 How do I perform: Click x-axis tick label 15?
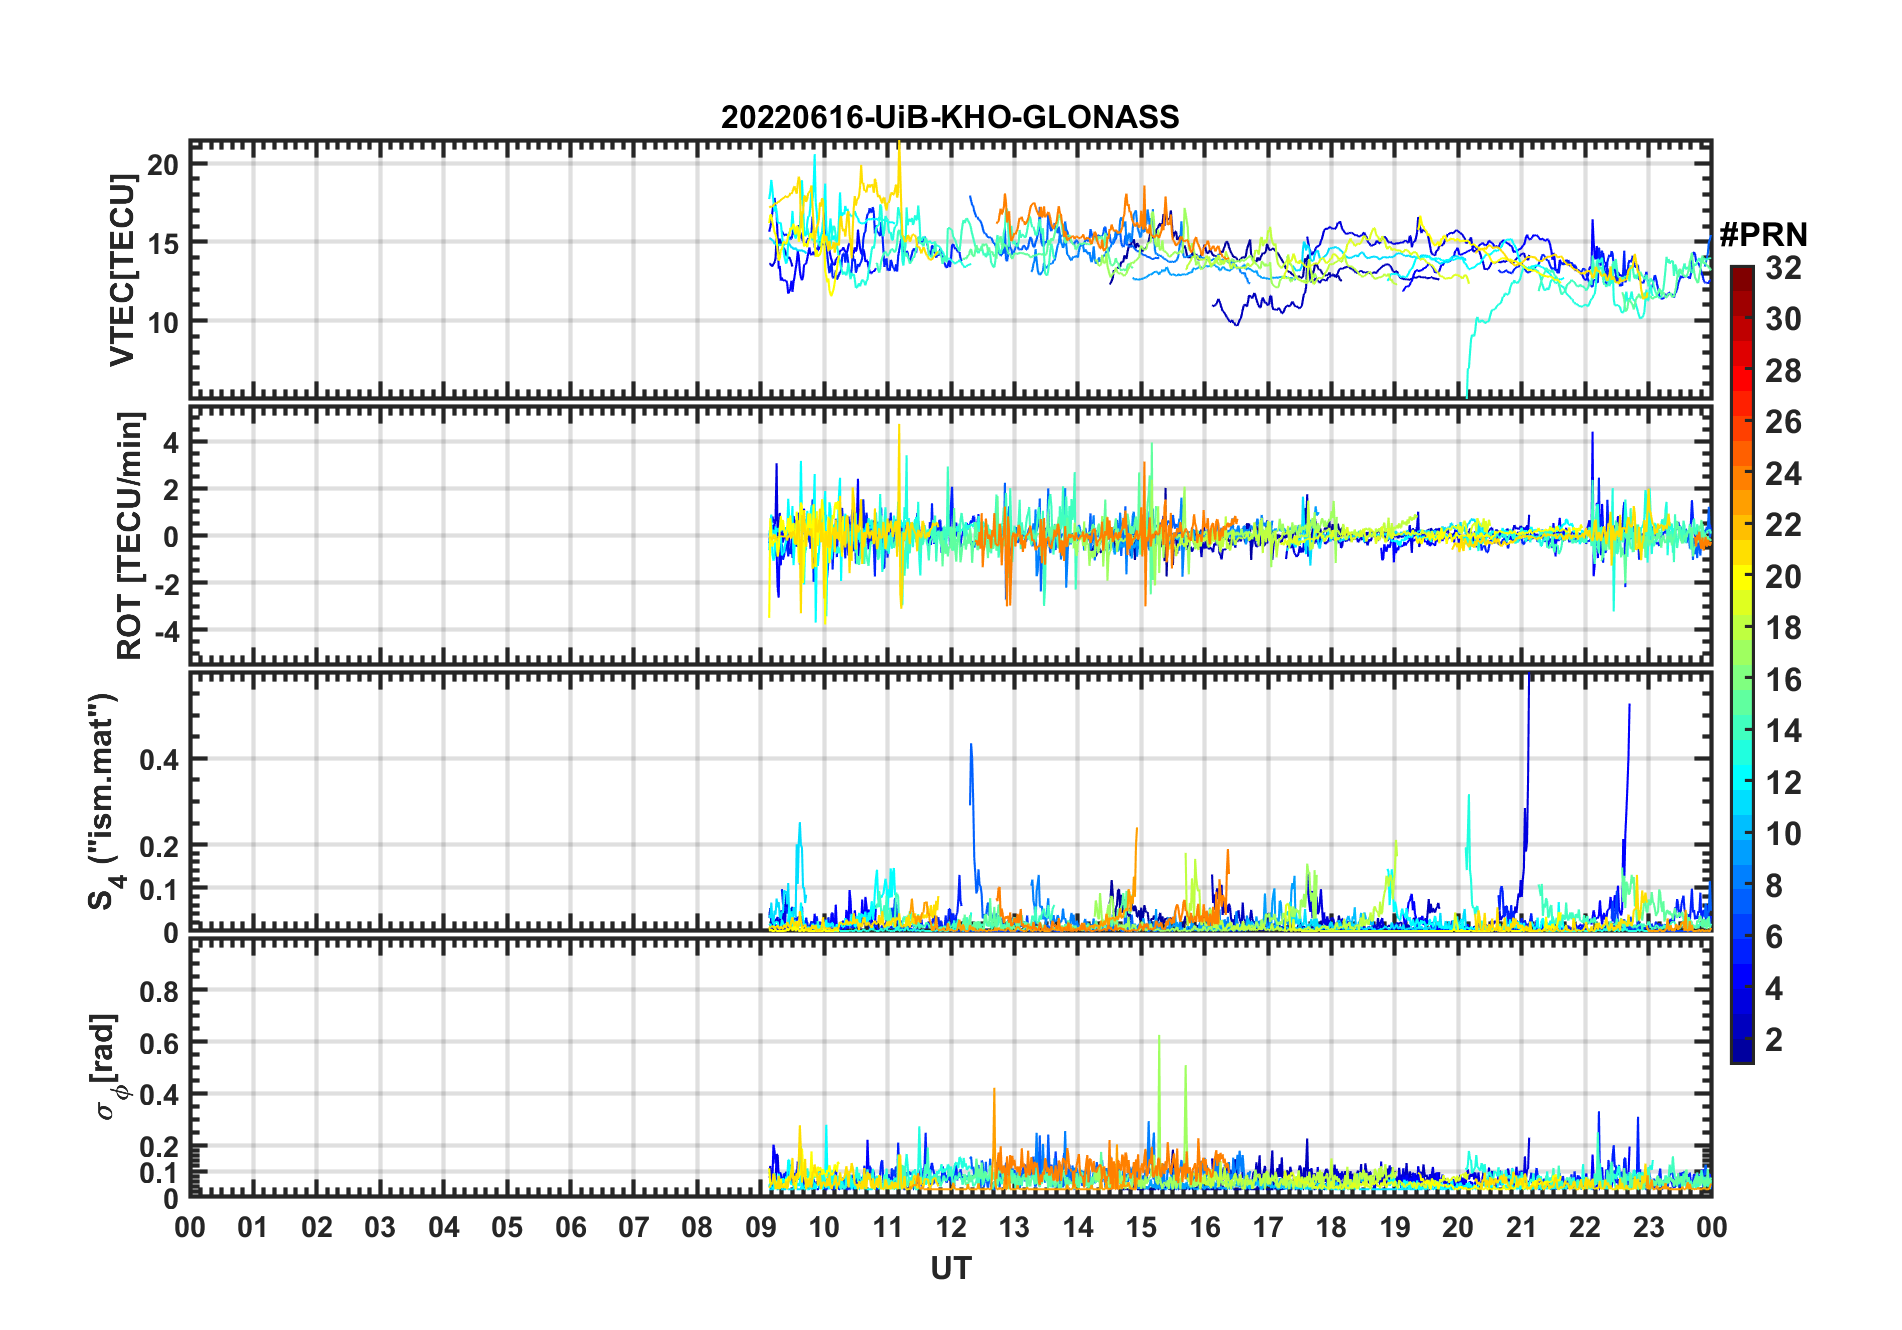tap(1141, 1228)
